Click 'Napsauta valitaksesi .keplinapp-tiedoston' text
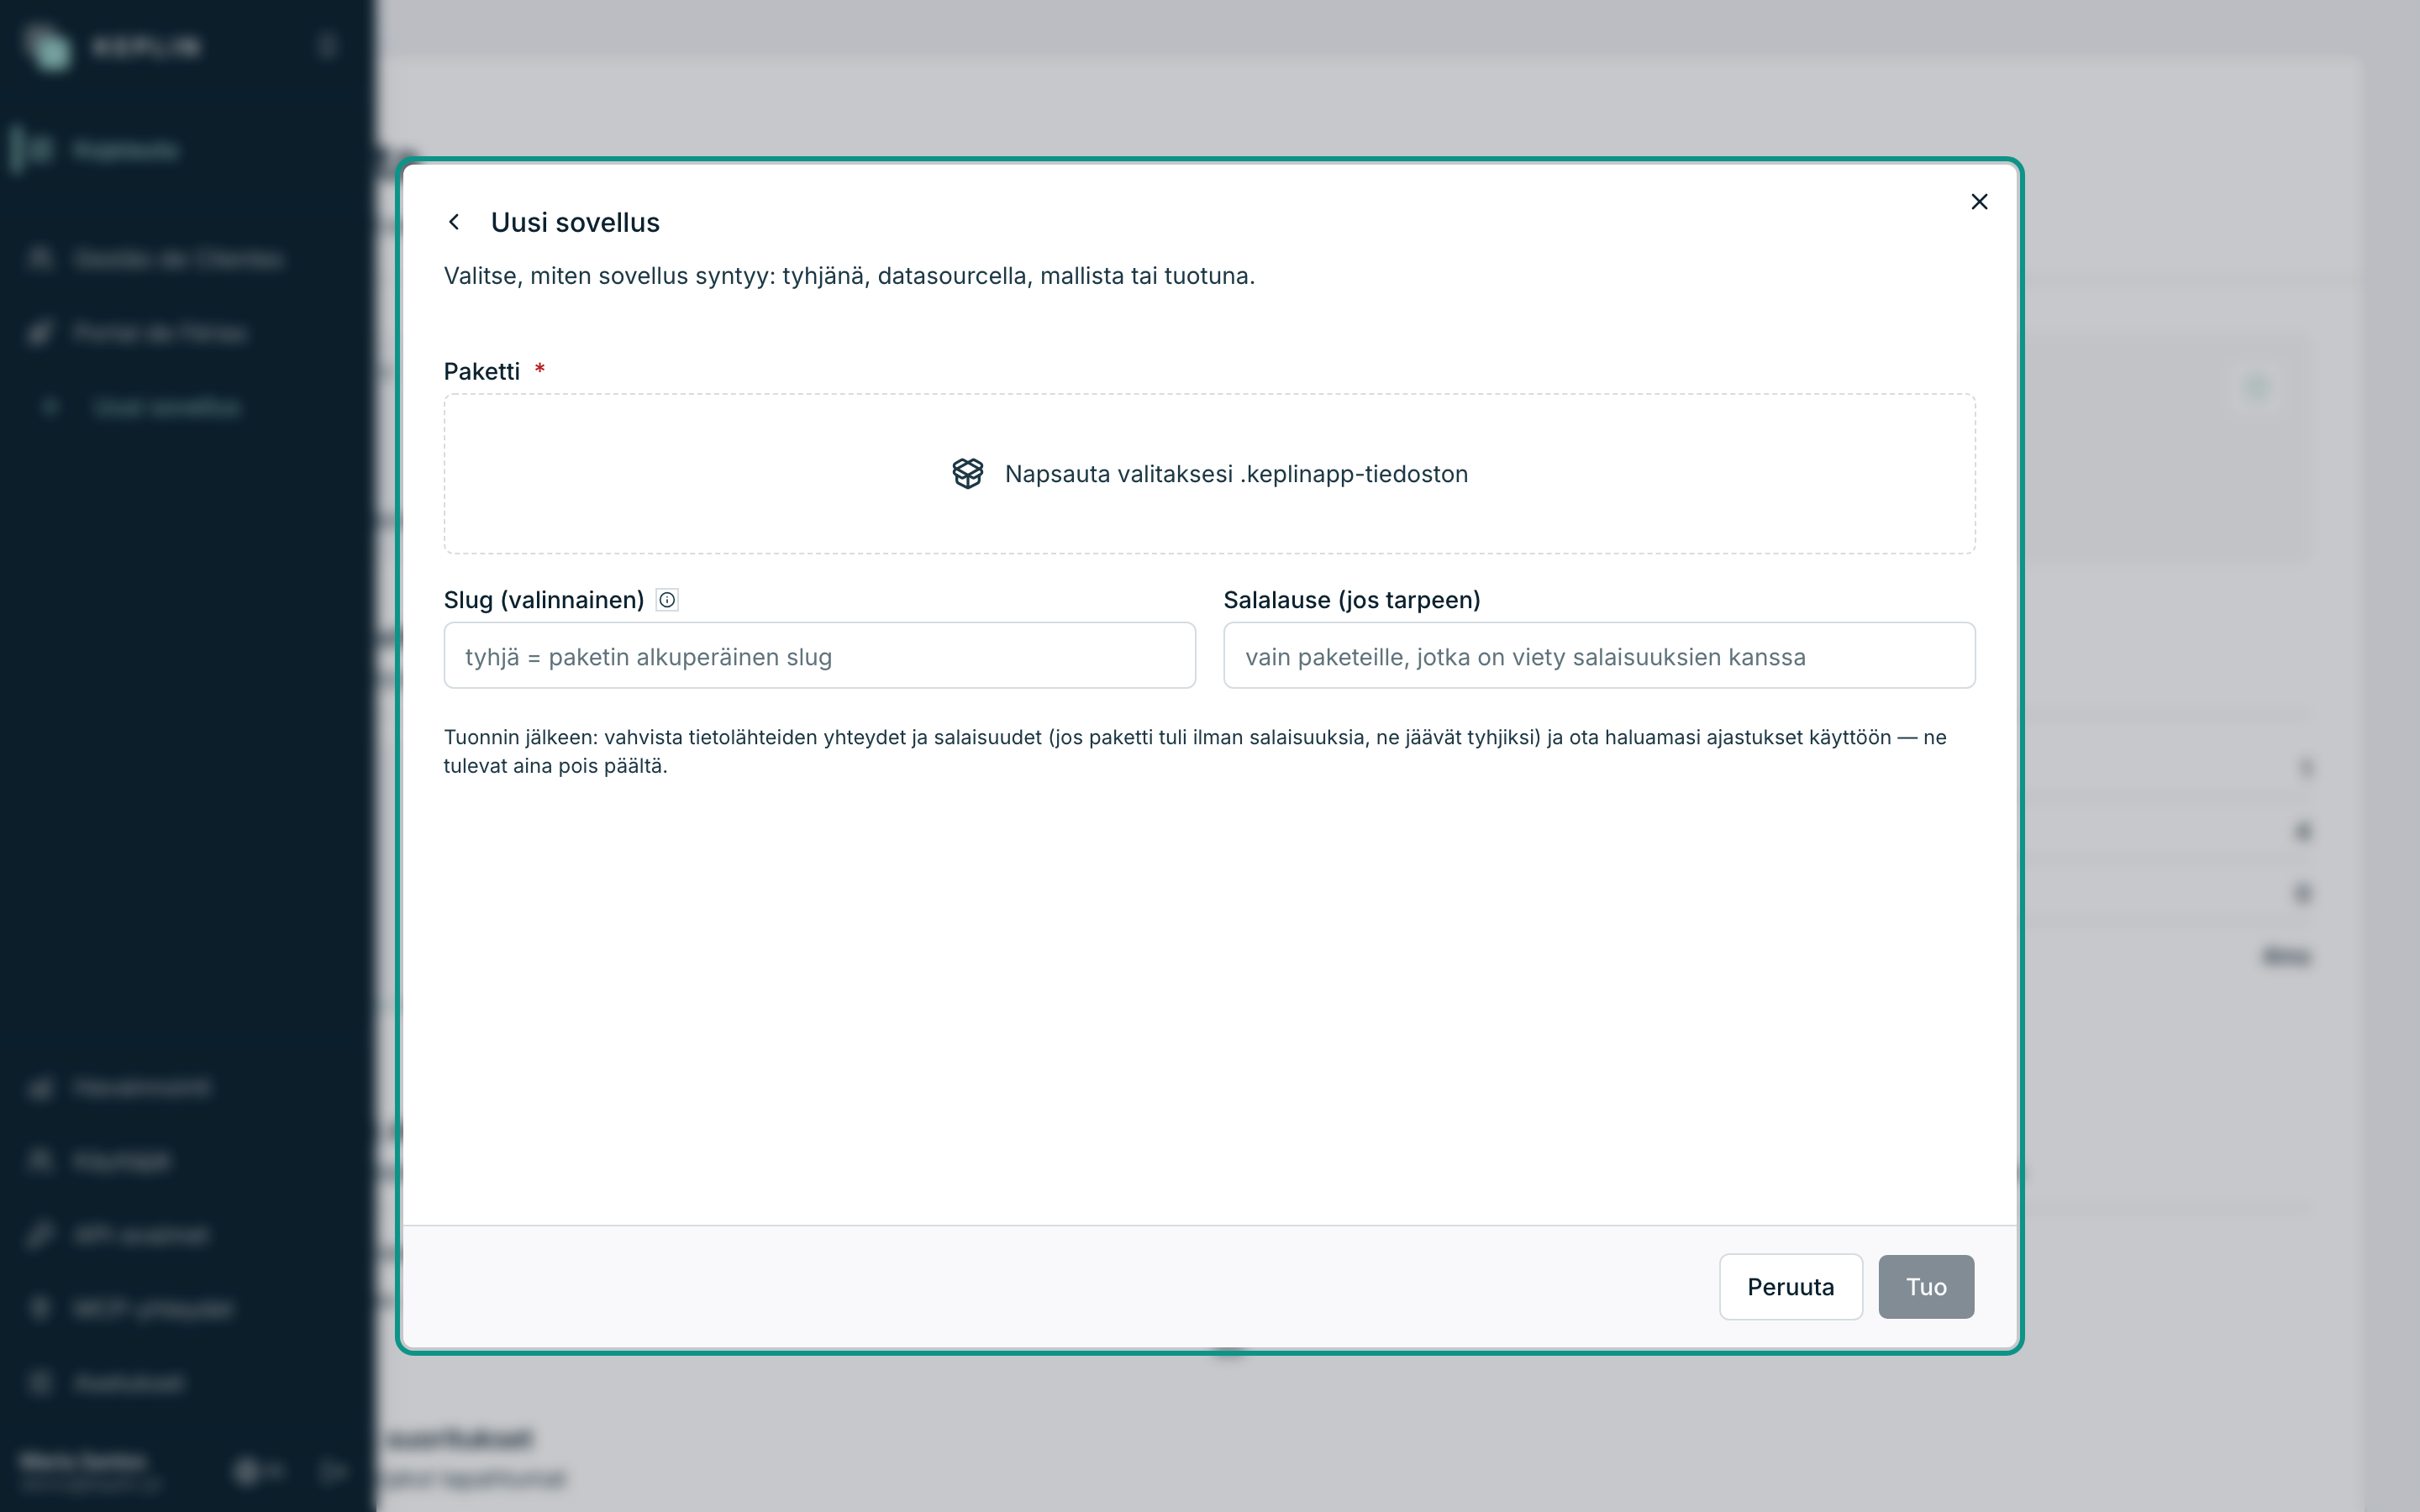2420x1512 pixels. click(x=1236, y=474)
